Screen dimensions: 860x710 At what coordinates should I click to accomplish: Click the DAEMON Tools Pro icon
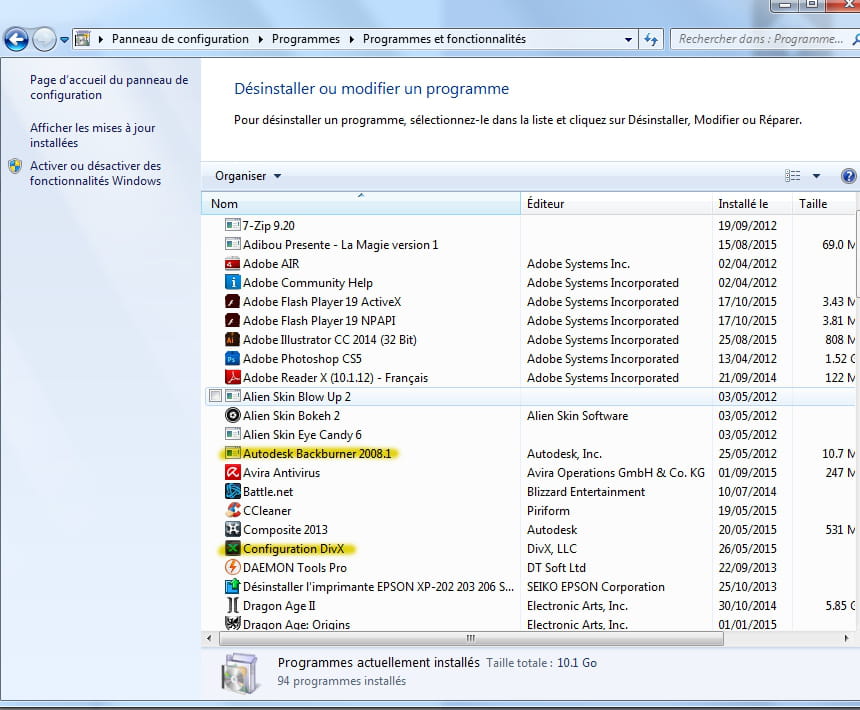(x=233, y=567)
